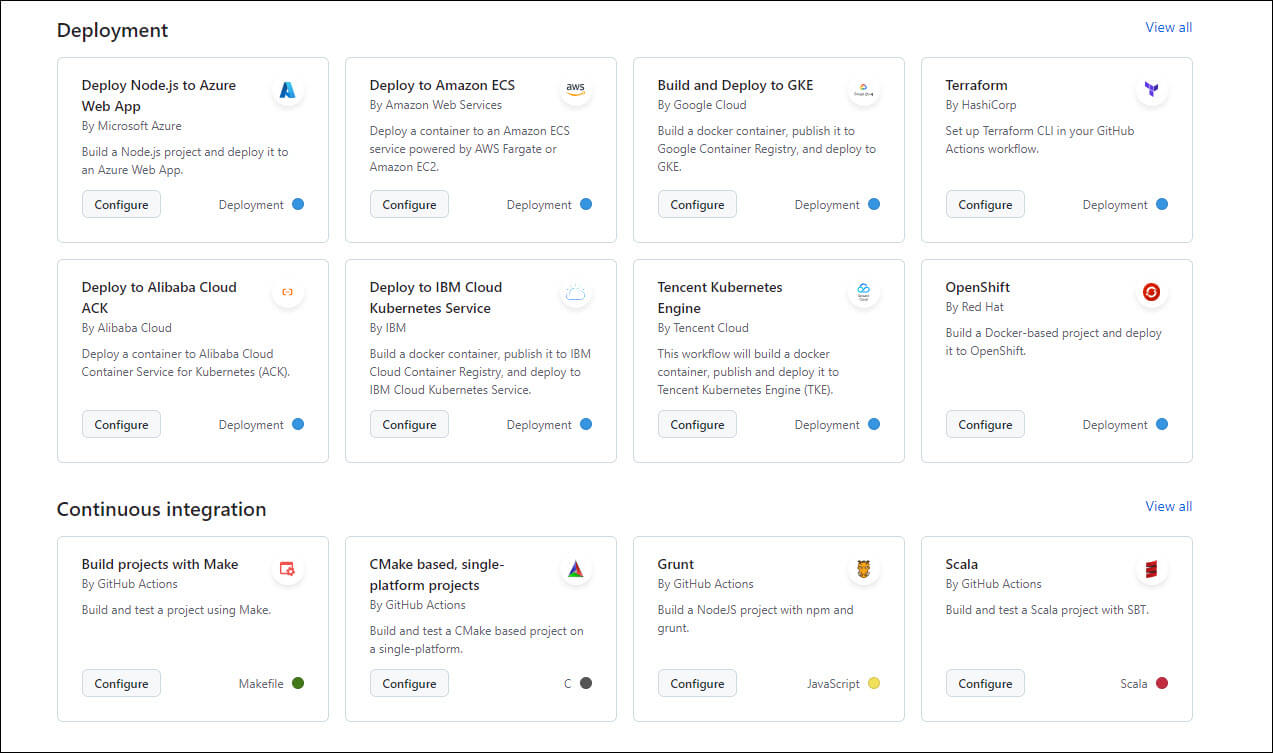Image resolution: width=1273 pixels, height=753 pixels.
Task: Configure the Build projects with Make workflow
Action: [121, 684]
